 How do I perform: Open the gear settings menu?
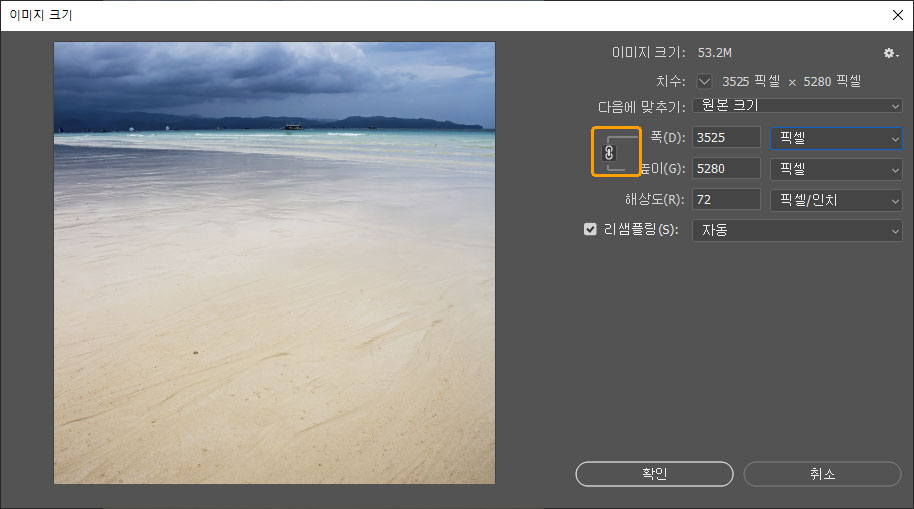[890, 53]
